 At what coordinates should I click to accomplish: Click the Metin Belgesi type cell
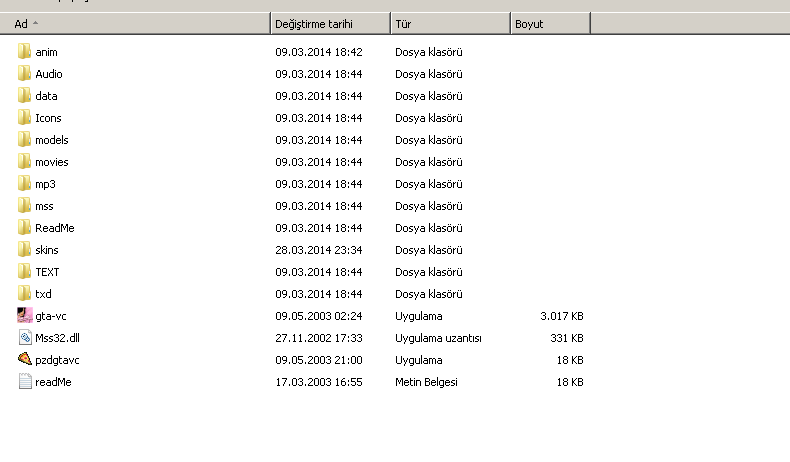tap(426, 382)
